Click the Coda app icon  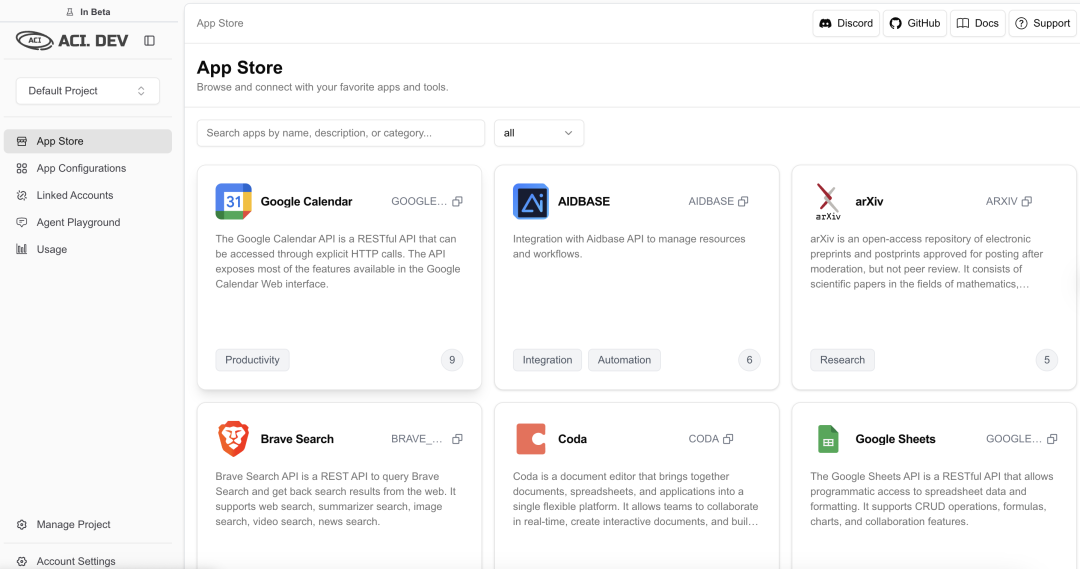[x=531, y=439]
